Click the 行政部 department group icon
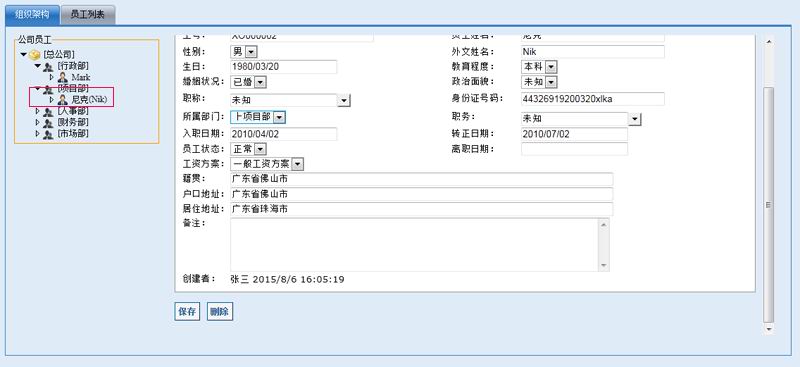 coord(48,66)
